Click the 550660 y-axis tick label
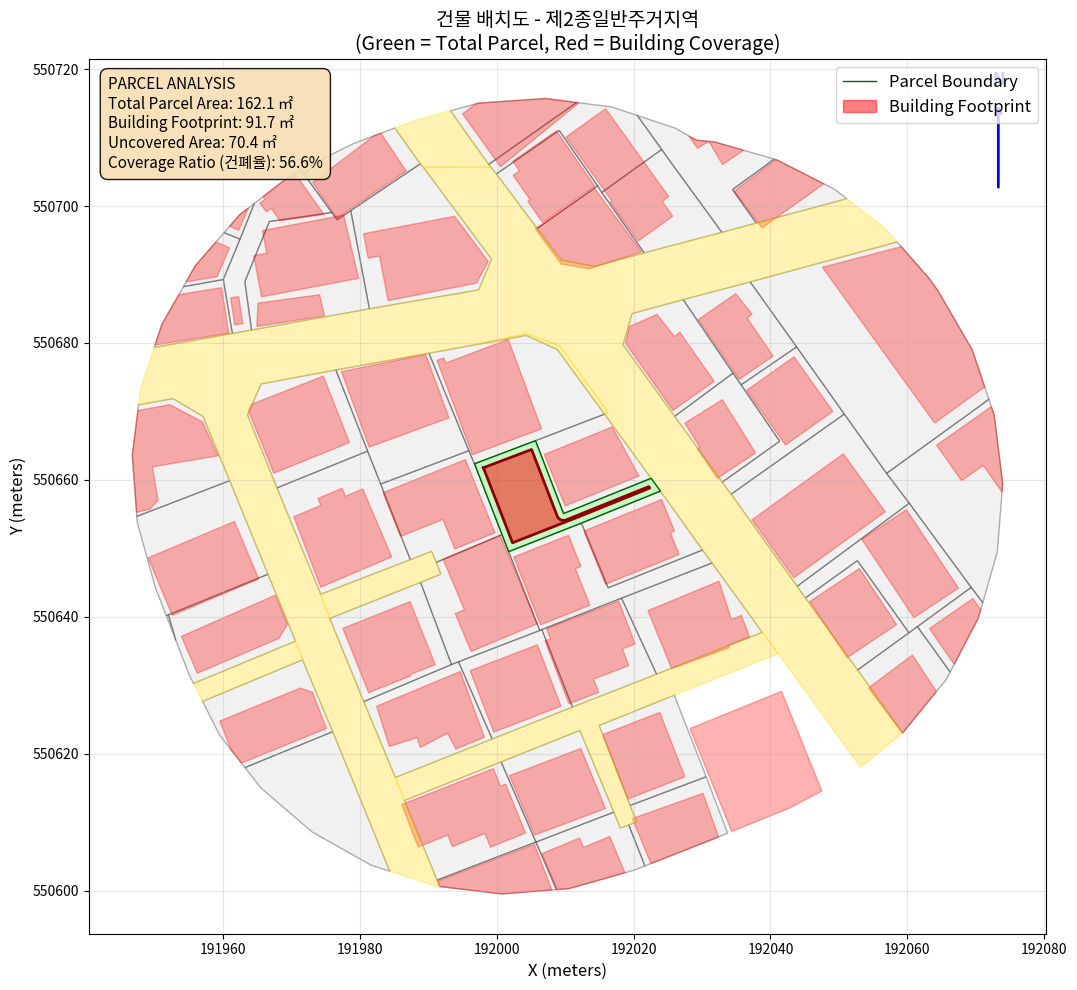 pyautogui.click(x=56, y=480)
